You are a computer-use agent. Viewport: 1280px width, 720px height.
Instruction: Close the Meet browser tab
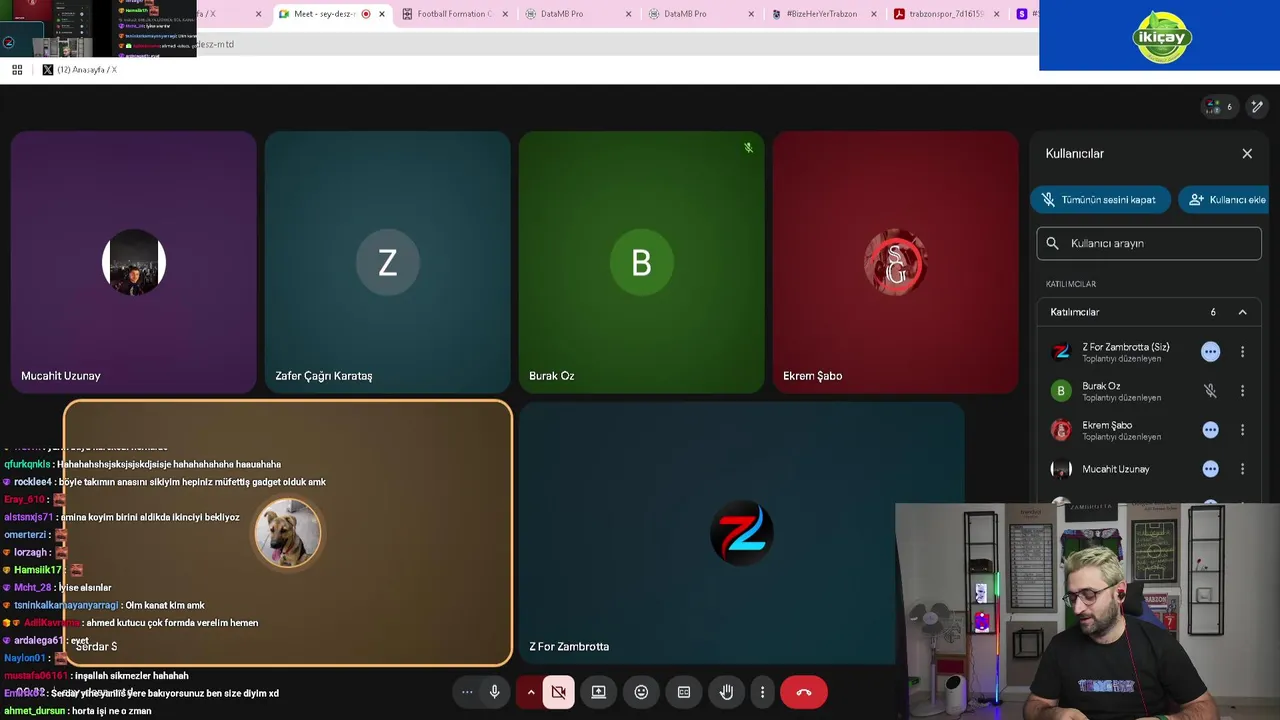[381, 14]
